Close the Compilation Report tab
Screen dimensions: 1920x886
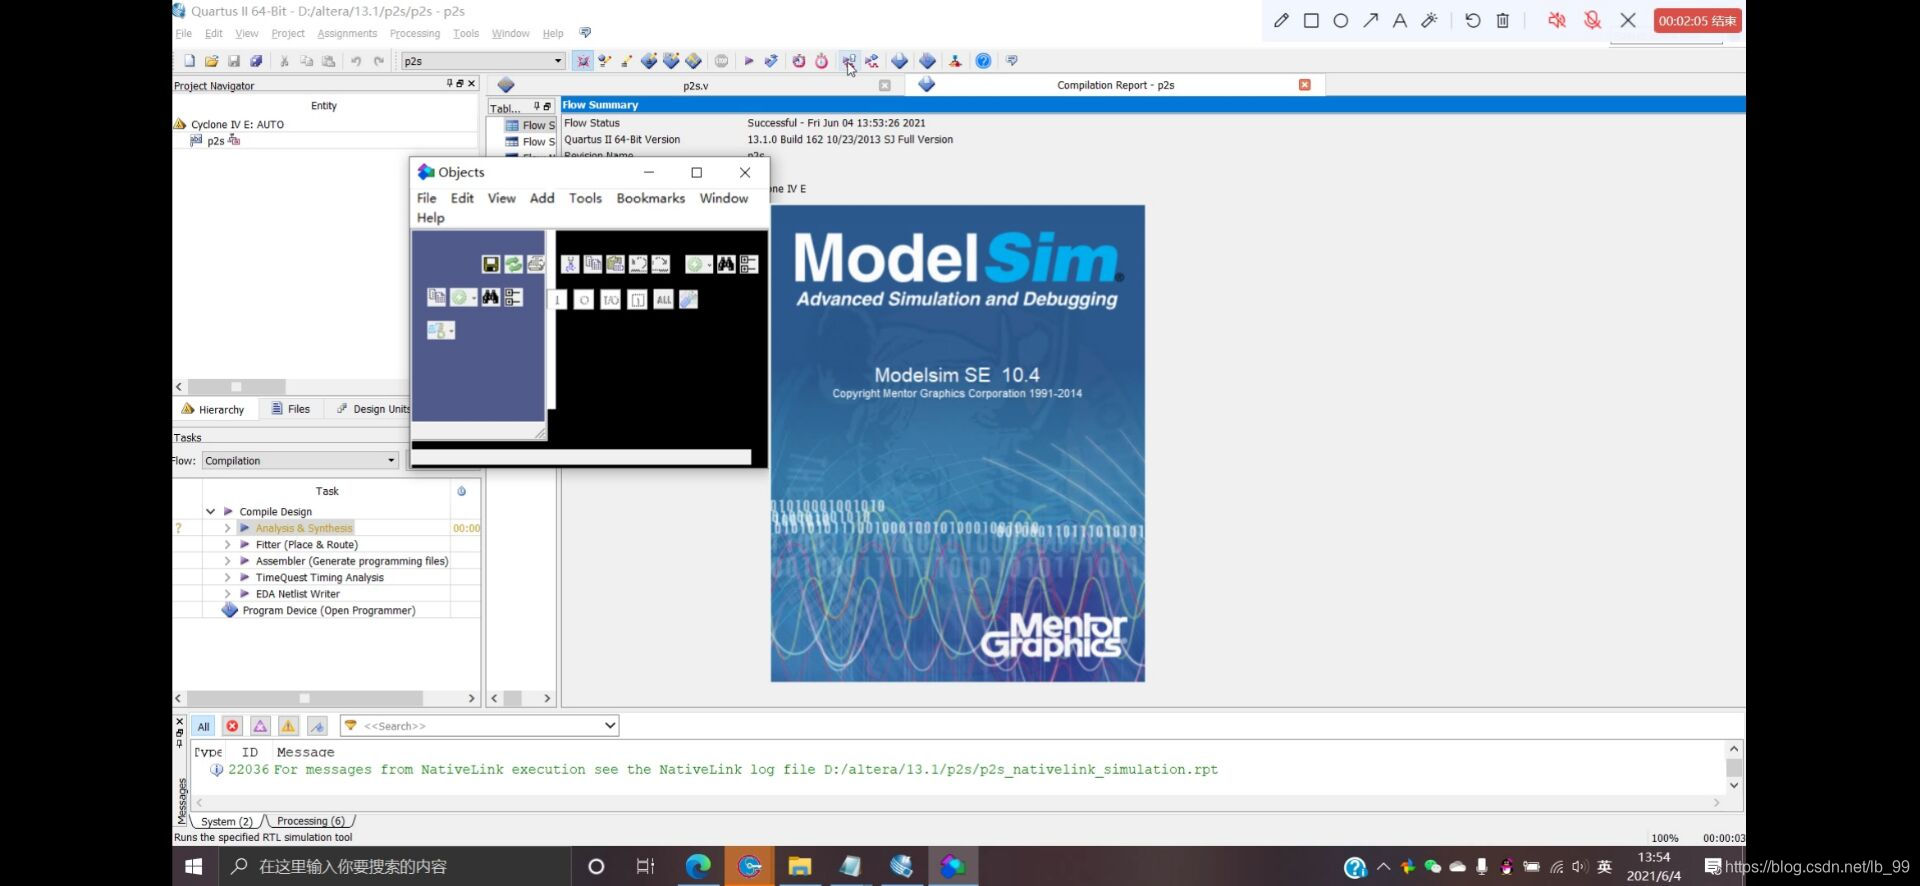(1304, 85)
